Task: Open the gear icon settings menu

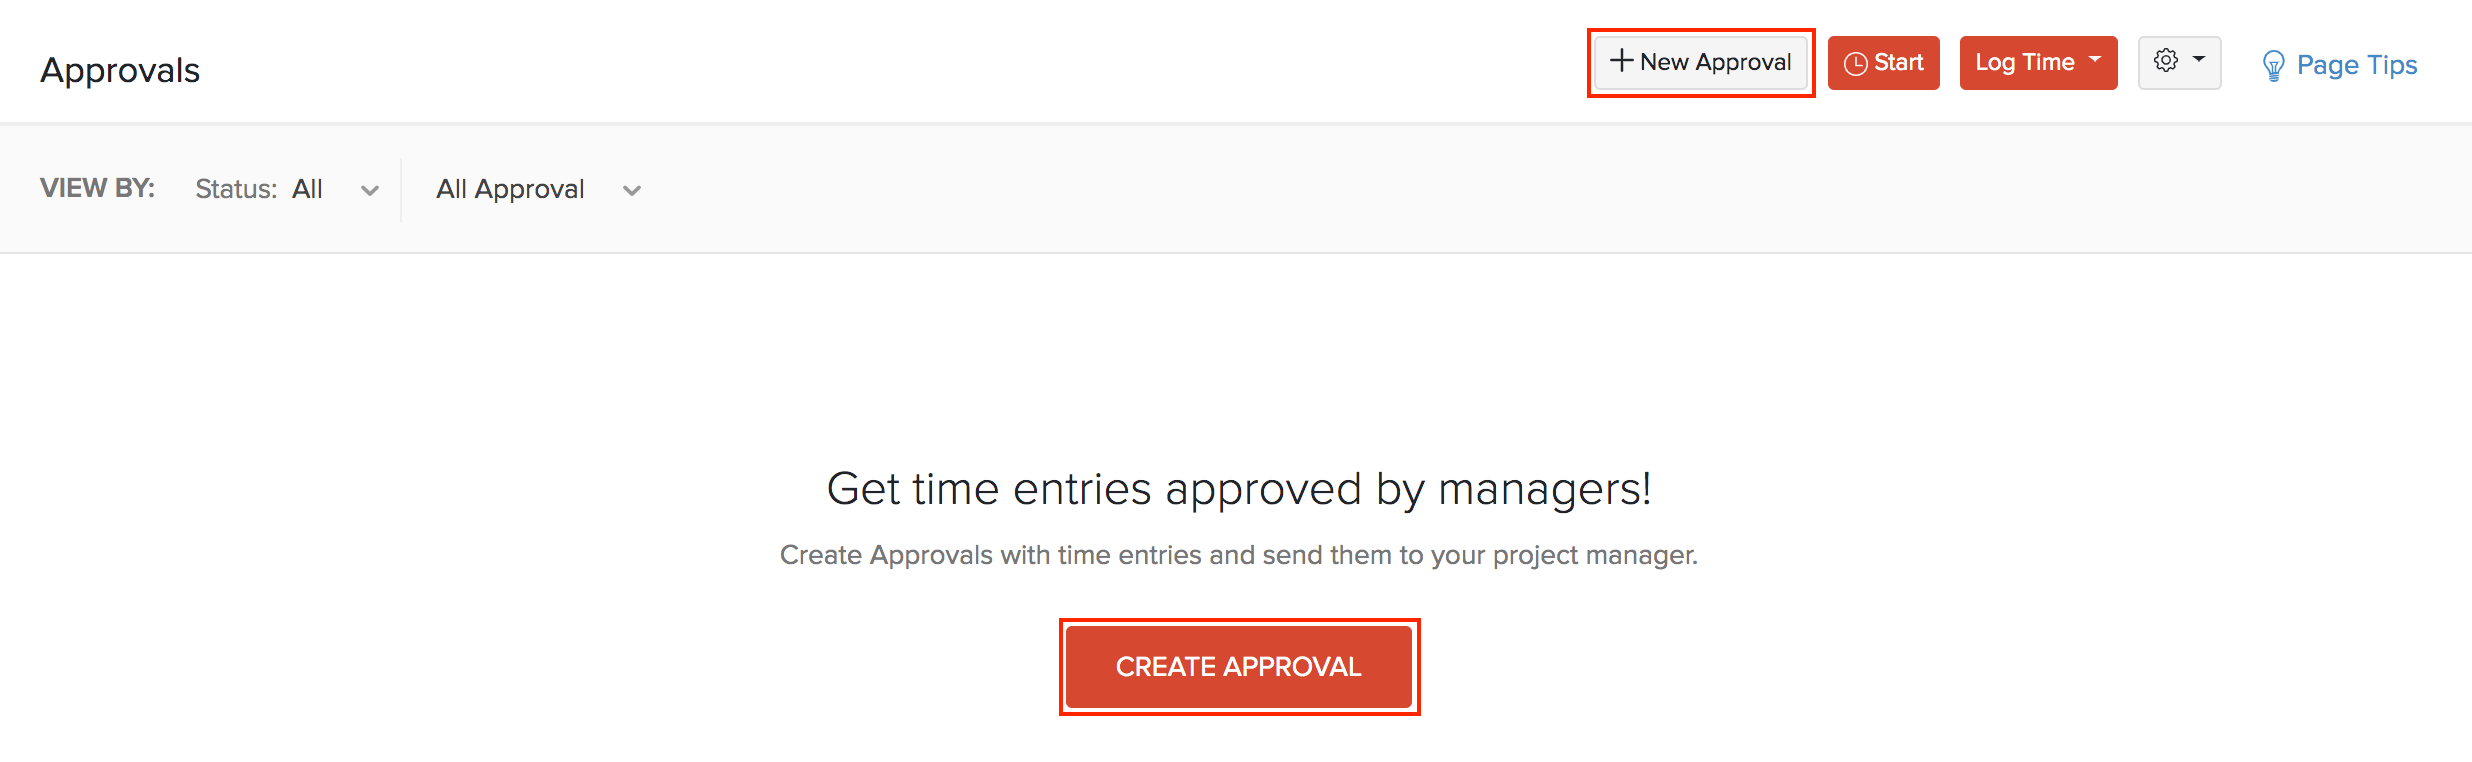Action: (2180, 62)
